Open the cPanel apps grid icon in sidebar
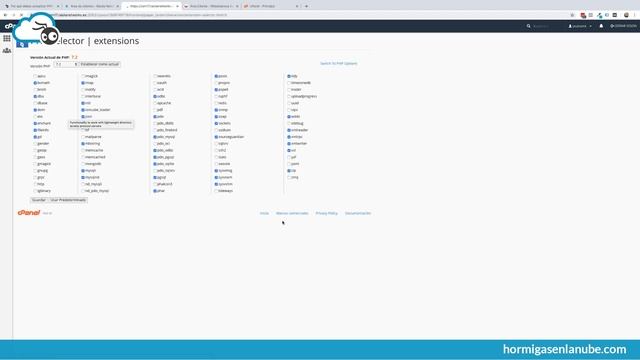Screen dimensions: 640x360 point(7,38)
